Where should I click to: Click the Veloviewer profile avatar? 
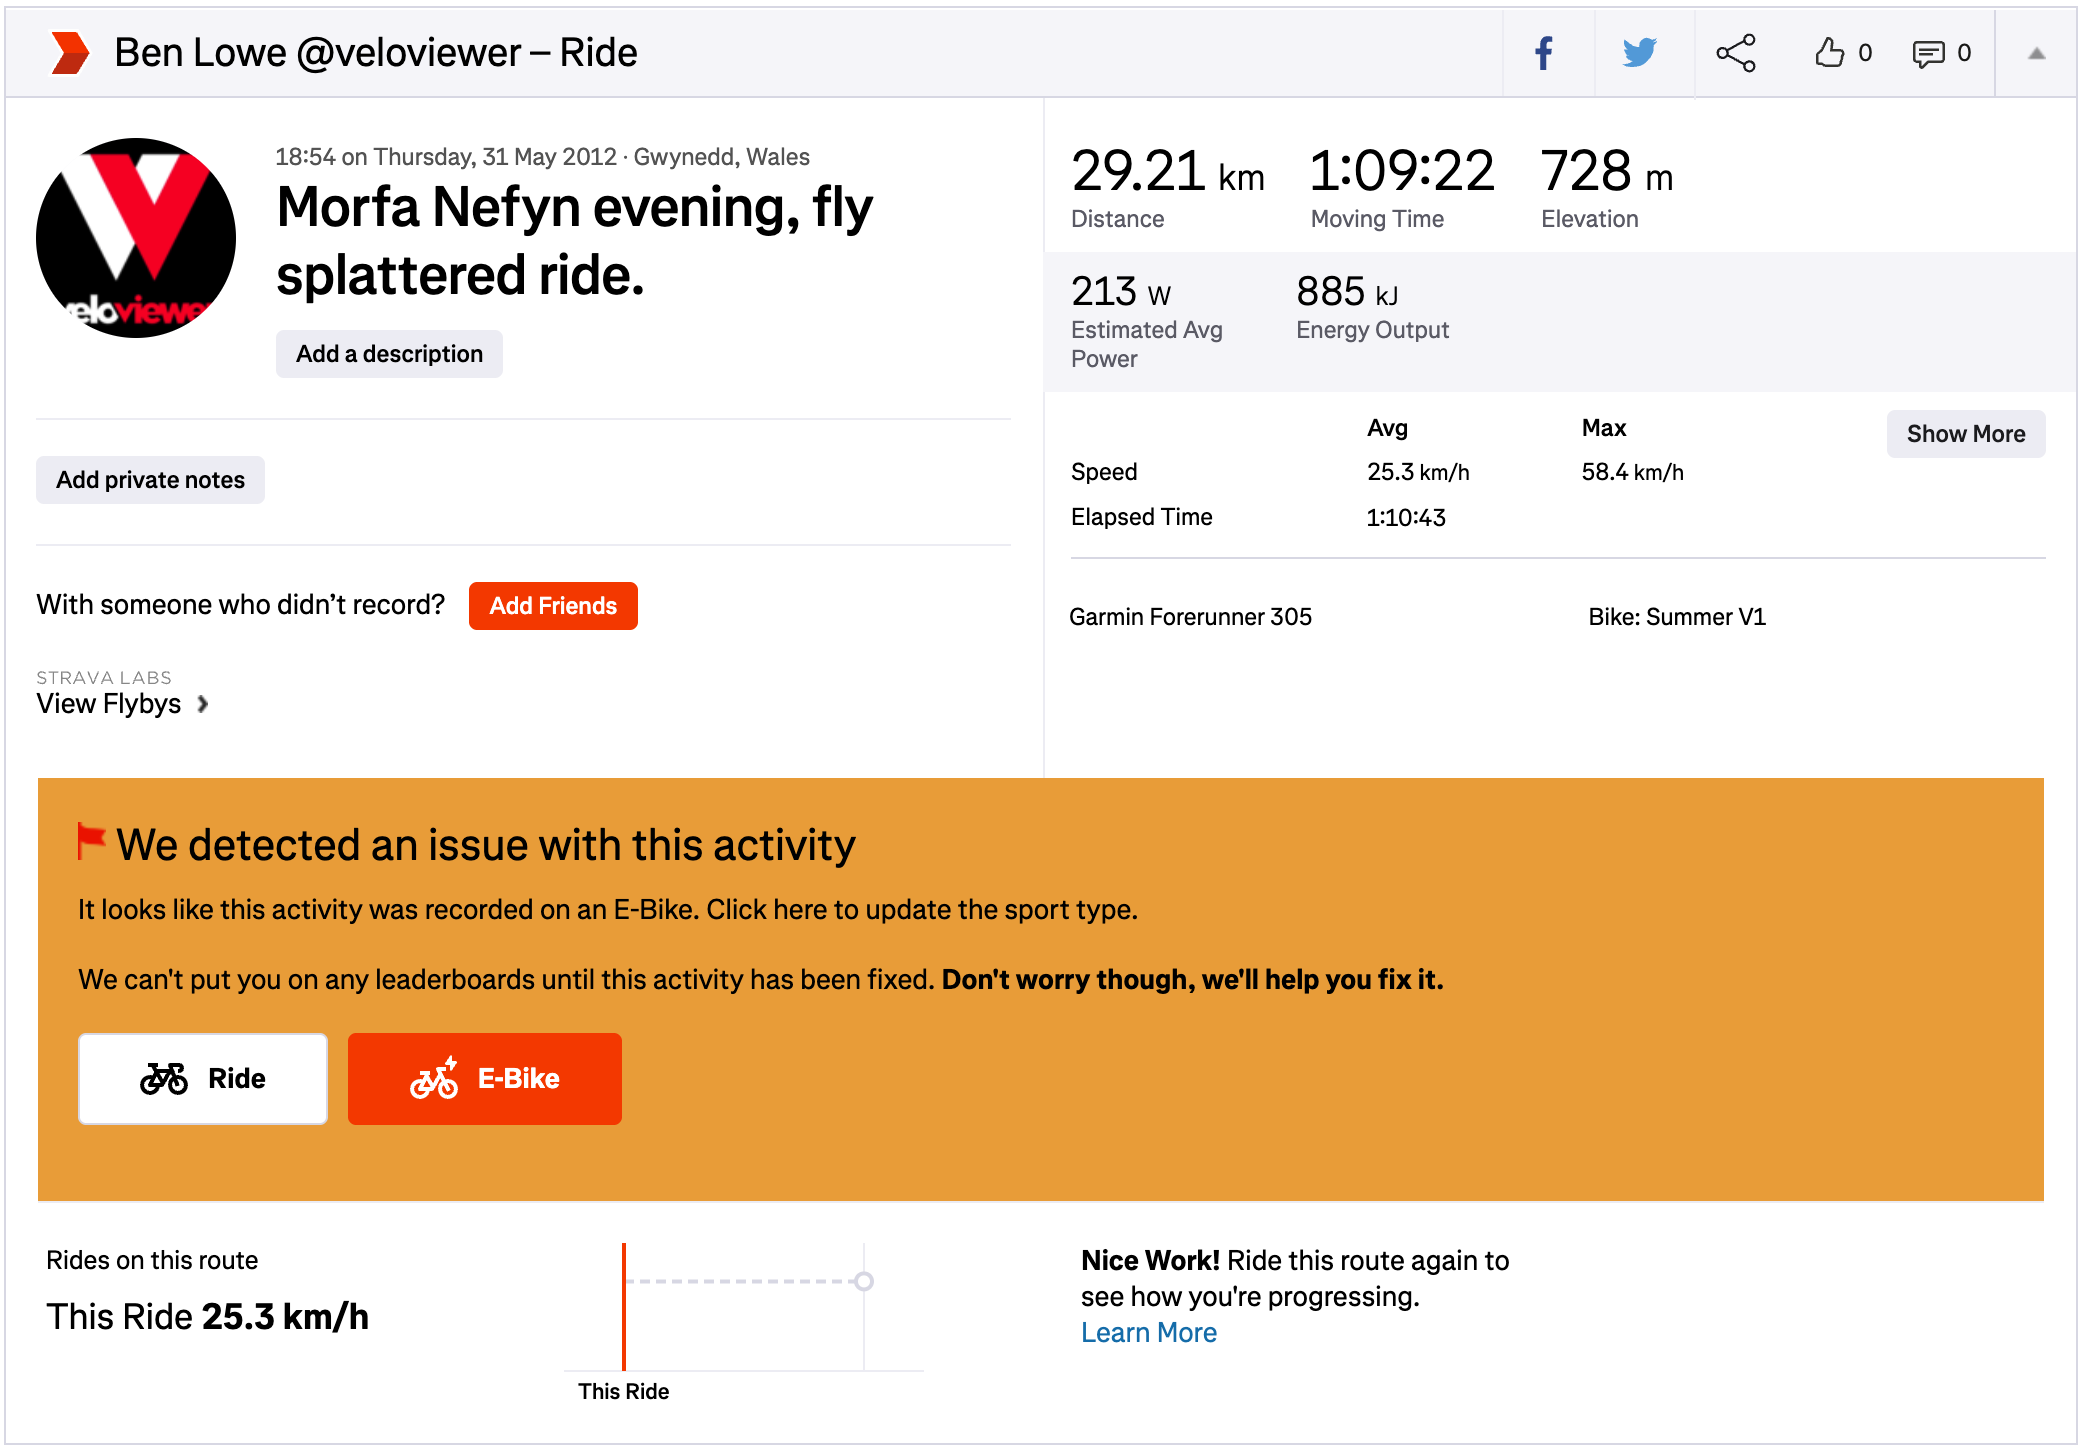[136, 238]
